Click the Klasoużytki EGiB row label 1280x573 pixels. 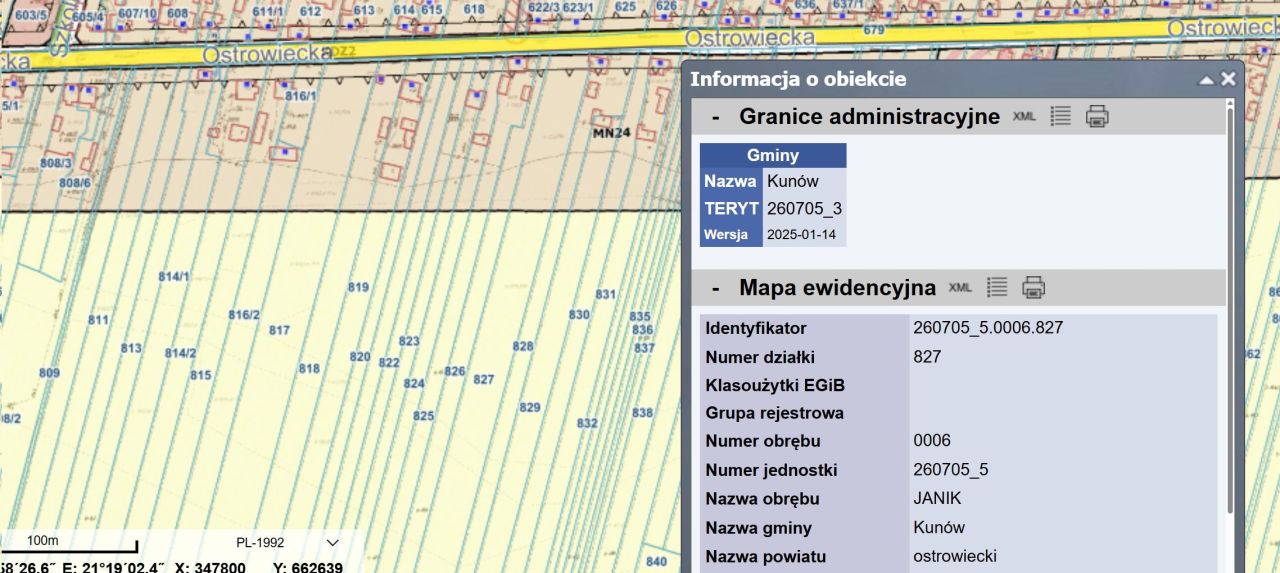(x=776, y=385)
